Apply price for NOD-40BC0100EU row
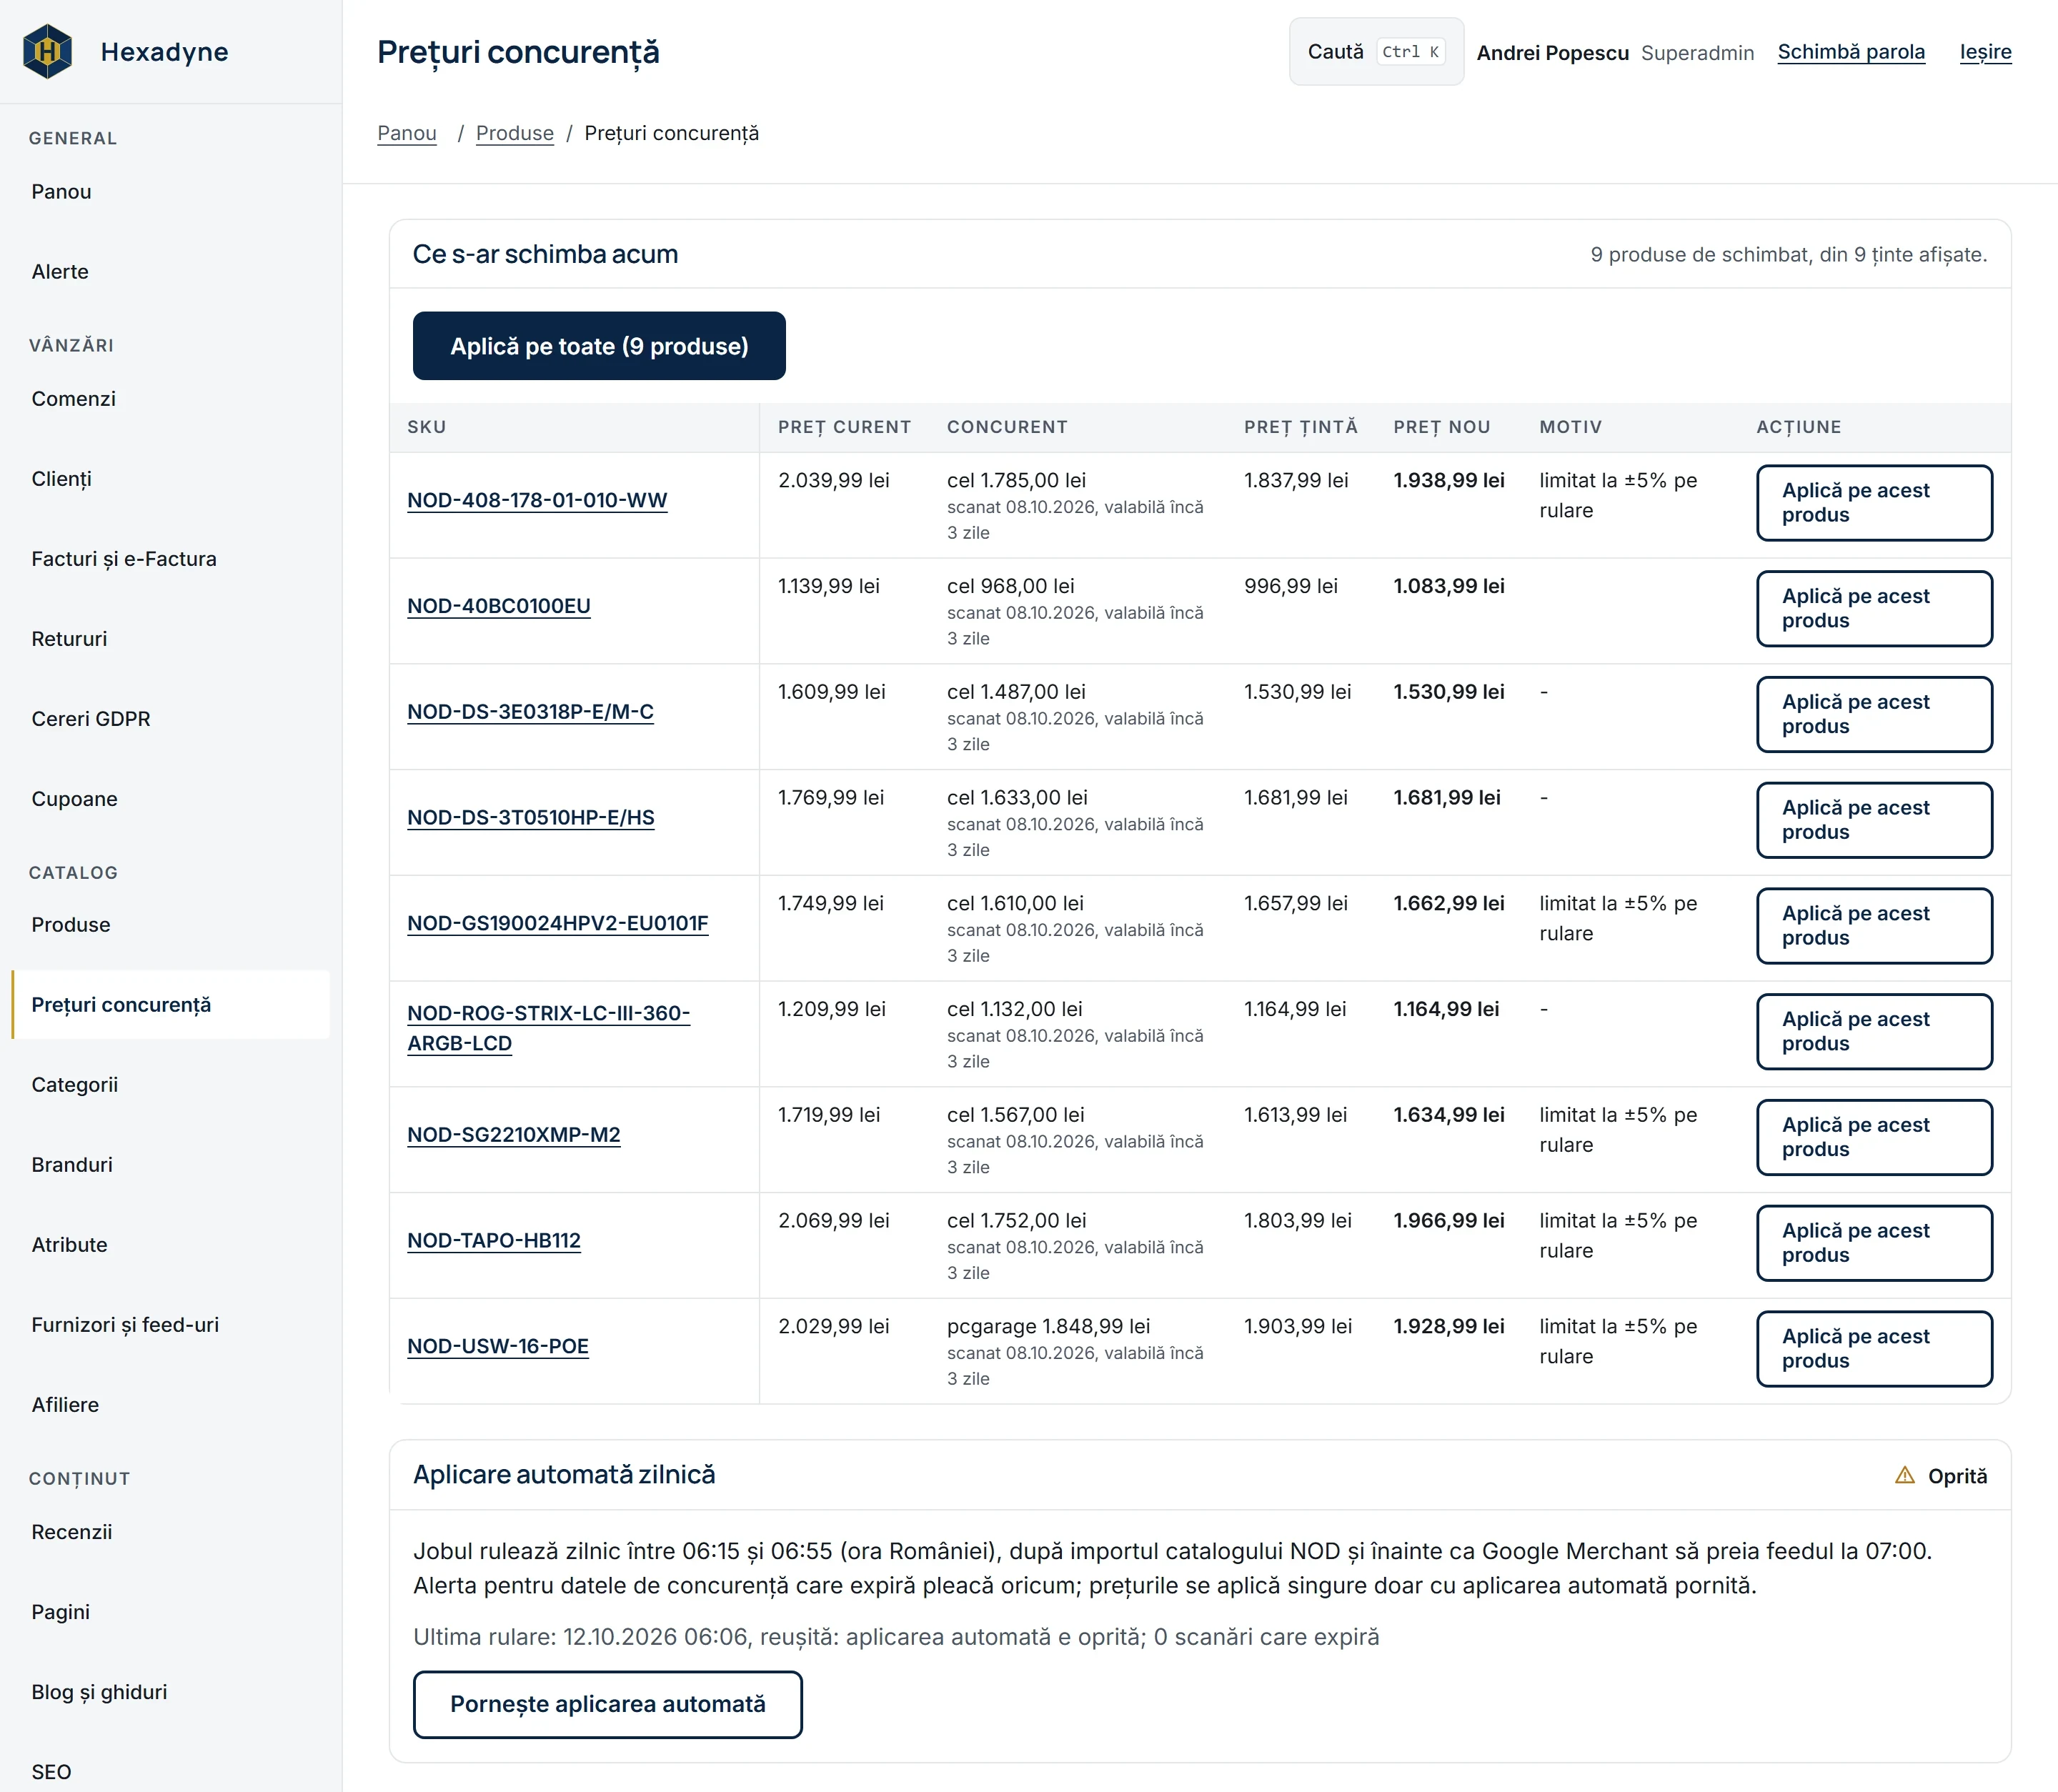The height and width of the screenshot is (1792, 2058). pyautogui.click(x=1874, y=609)
